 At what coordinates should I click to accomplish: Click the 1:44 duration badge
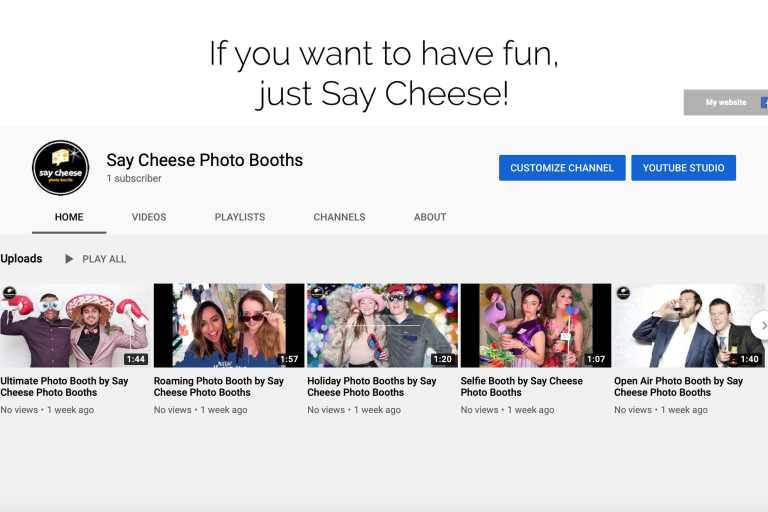(x=136, y=359)
